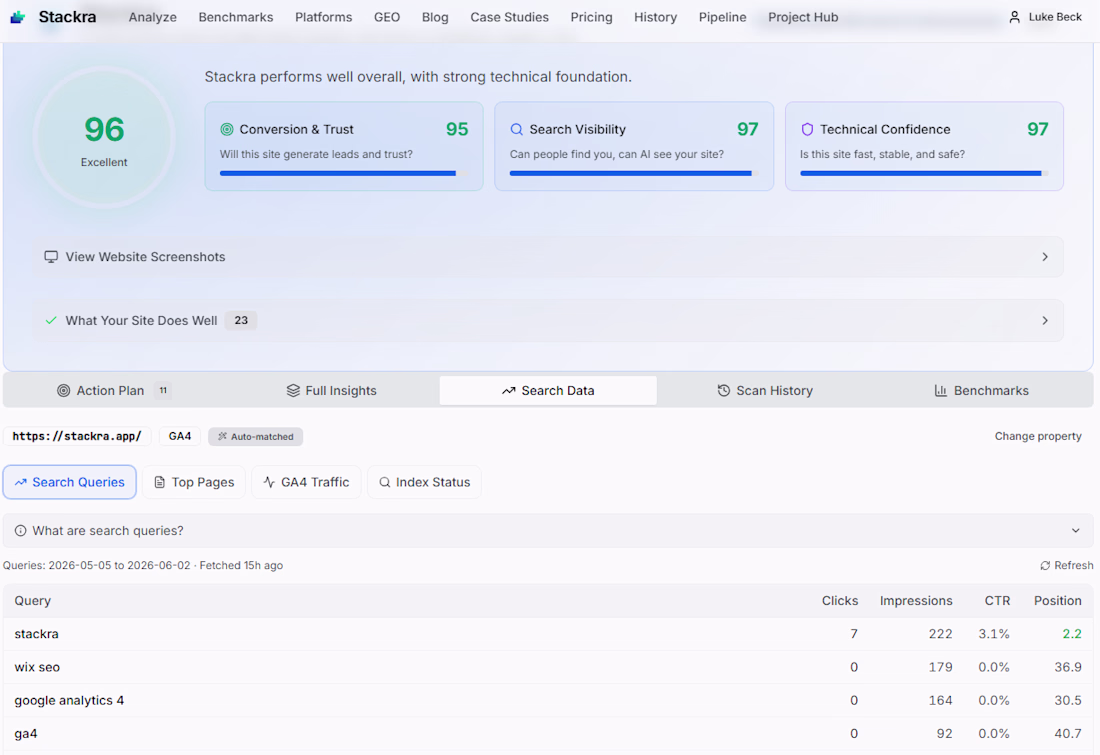Go to the Pricing page
The image size is (1100, 755).
pyautogui.click(x=591, y=17)
